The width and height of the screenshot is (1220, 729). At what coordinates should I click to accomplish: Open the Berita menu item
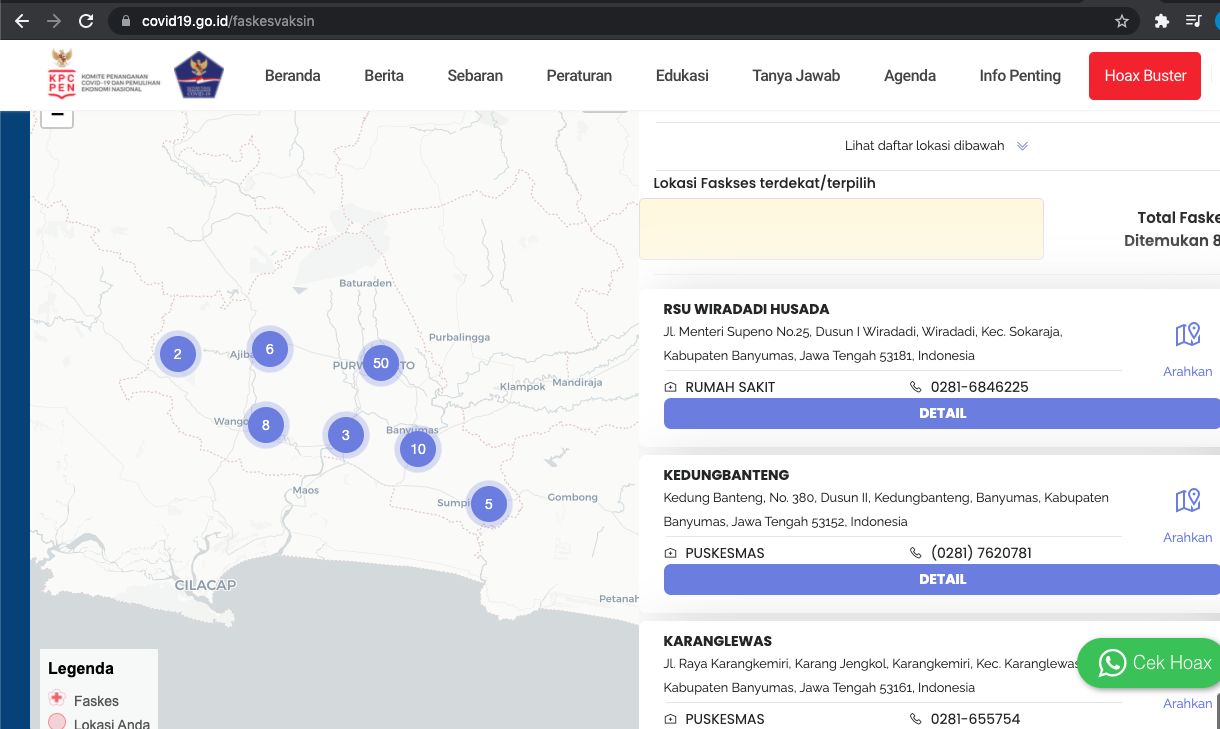coord(384,75)
